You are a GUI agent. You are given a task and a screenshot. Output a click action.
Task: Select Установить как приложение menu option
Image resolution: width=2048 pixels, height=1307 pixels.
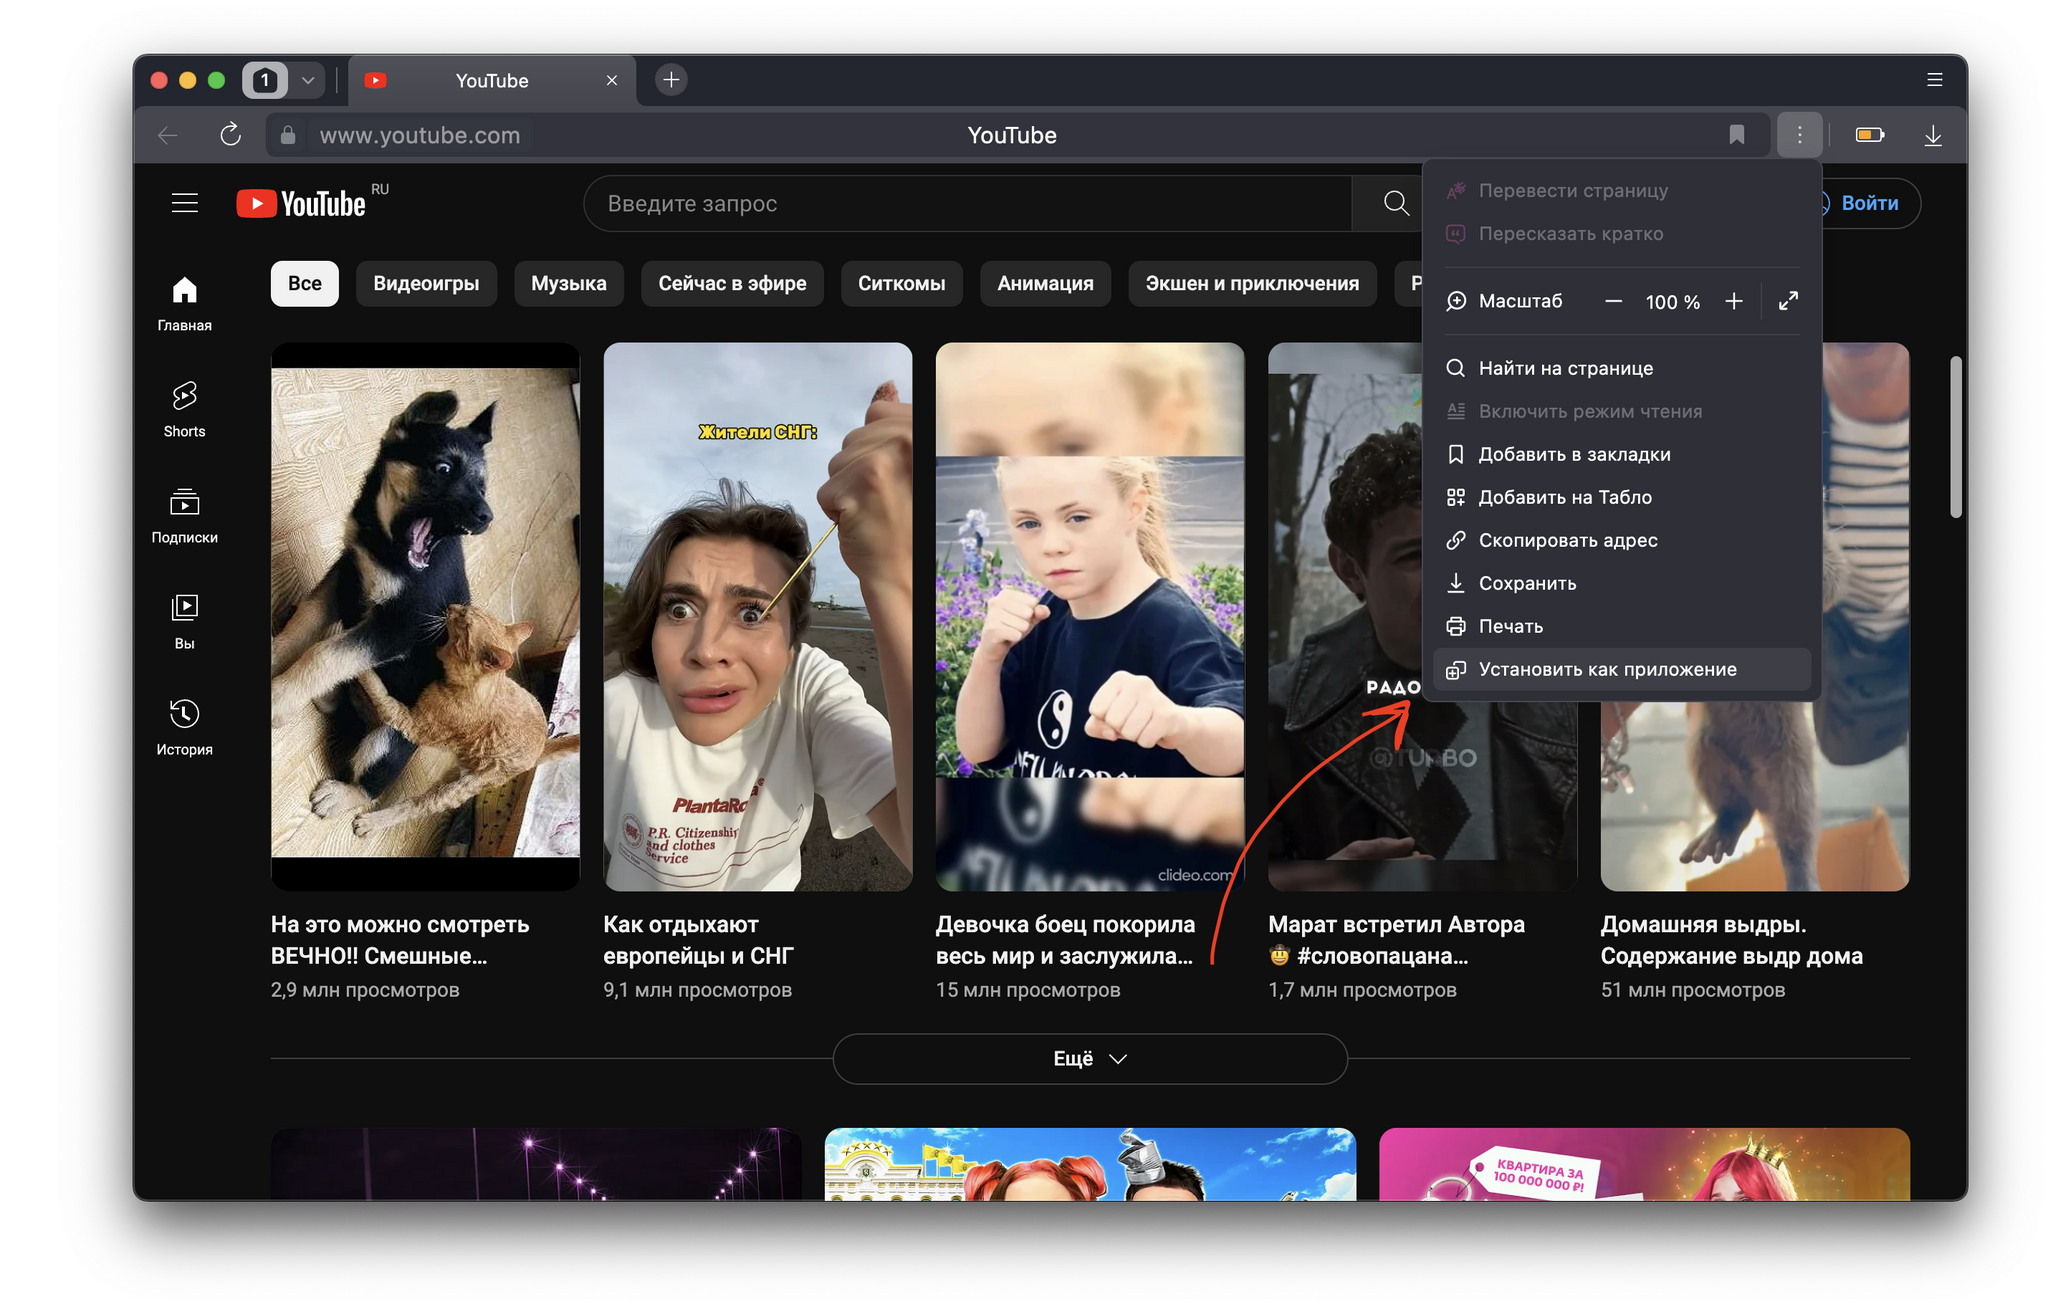(1608, 668)
